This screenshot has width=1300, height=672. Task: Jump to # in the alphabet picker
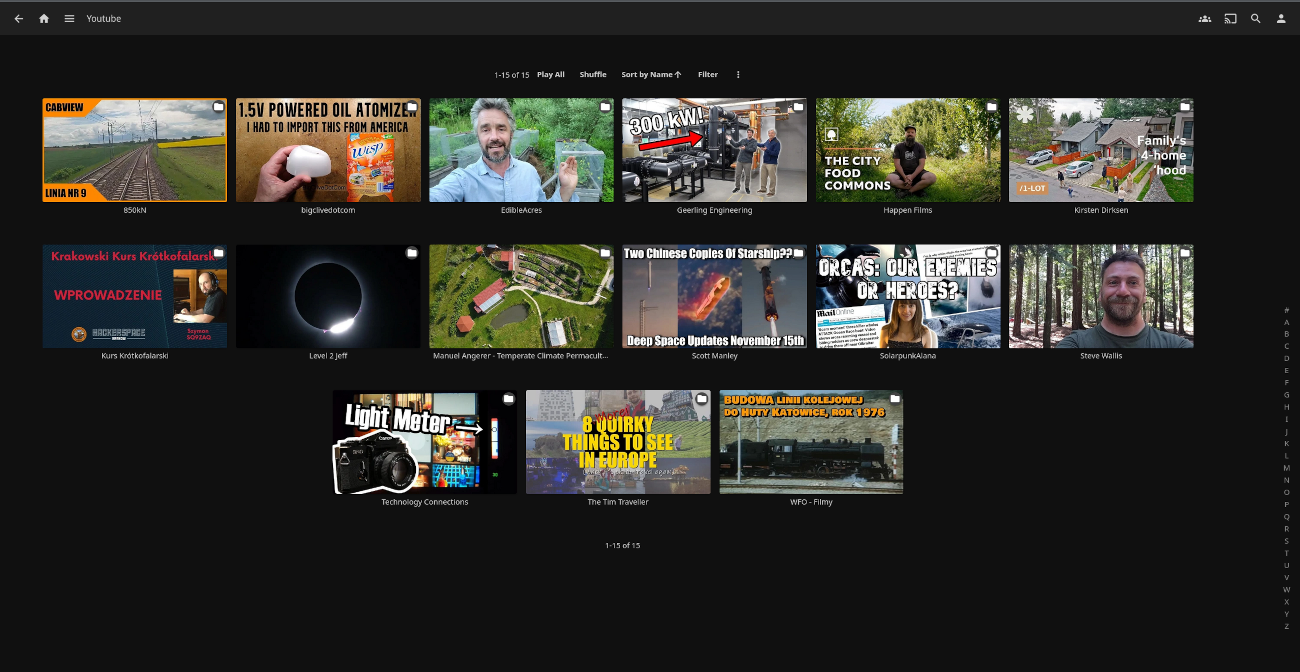pos(1287,310)
